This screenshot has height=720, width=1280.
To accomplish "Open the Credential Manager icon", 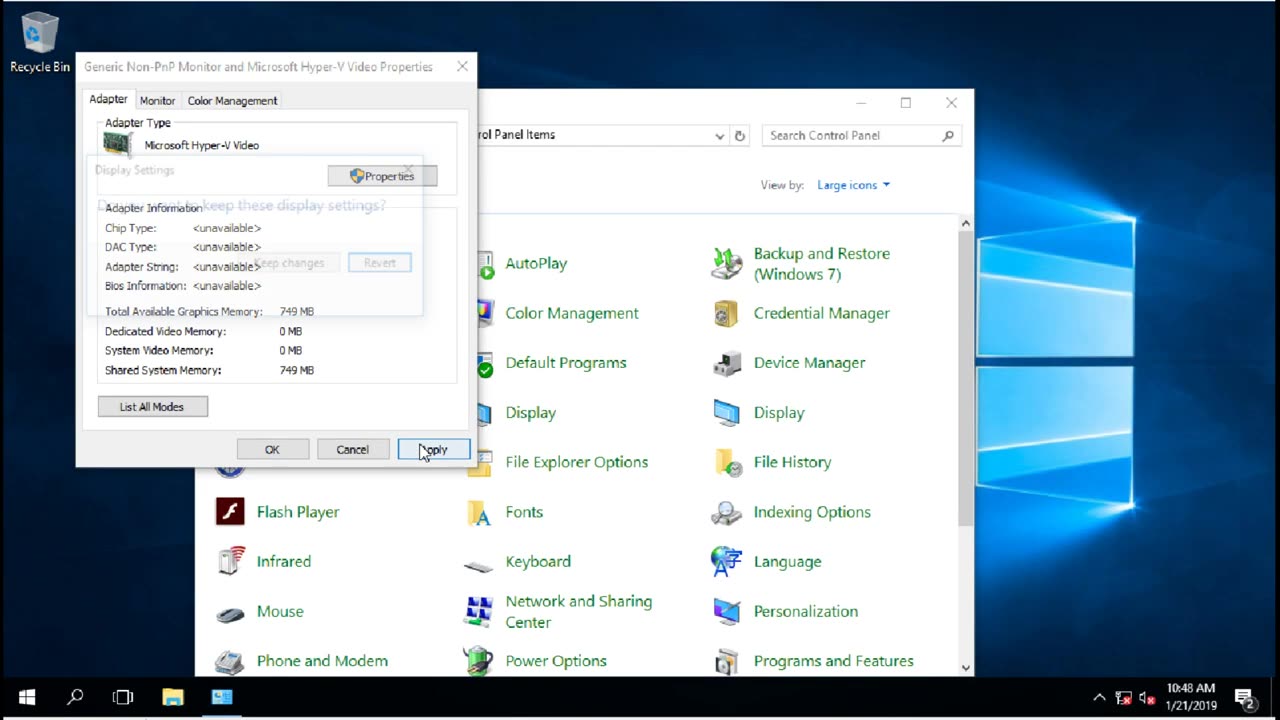I will click(x=727, y=313).
